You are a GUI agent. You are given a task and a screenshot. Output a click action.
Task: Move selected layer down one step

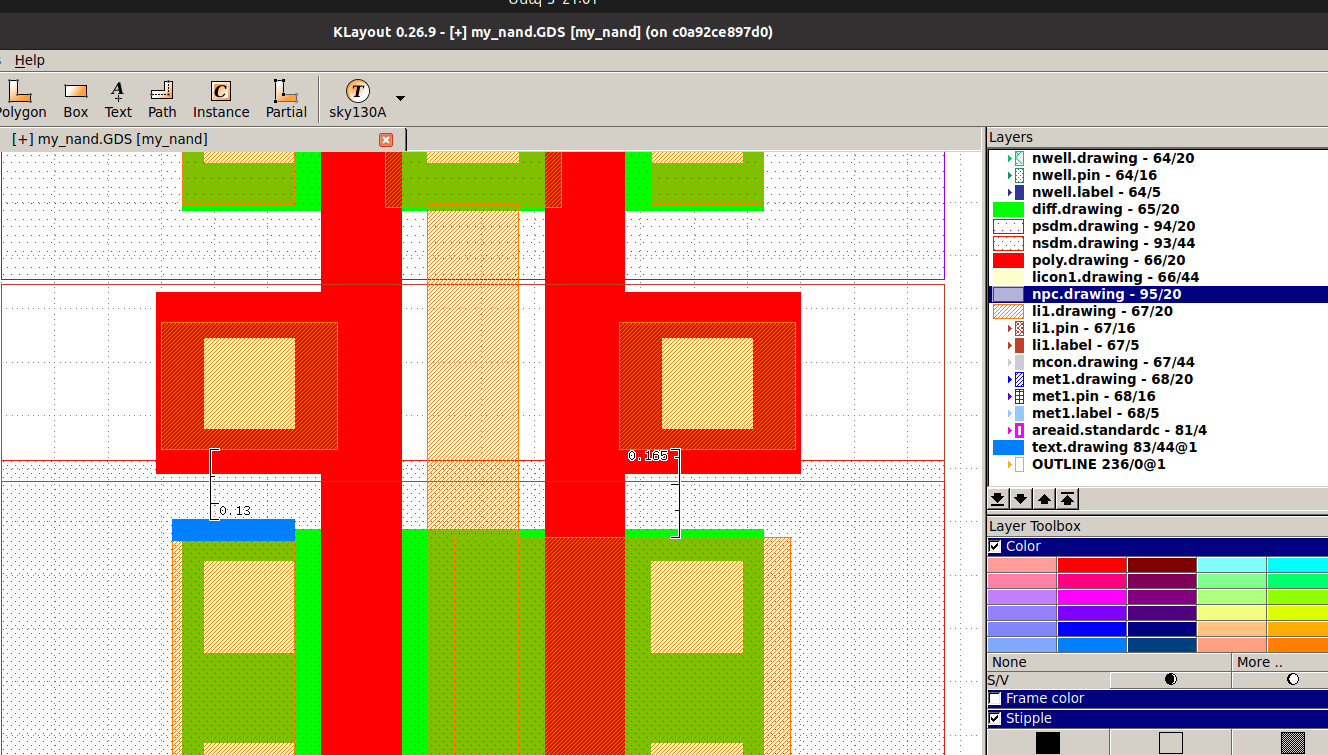(1020, 498)
